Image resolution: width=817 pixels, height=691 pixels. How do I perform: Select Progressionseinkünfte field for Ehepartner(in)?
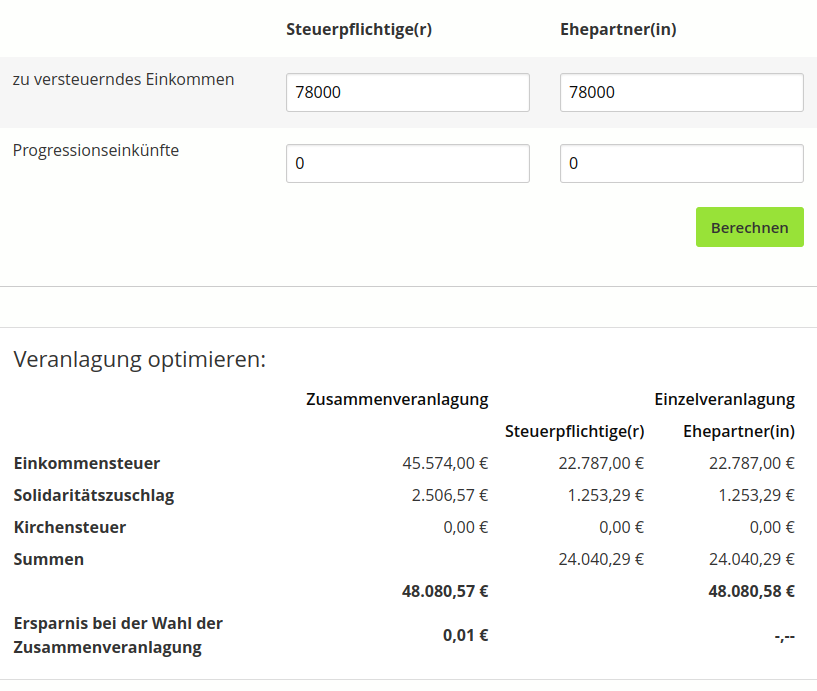tap(681, 164)
